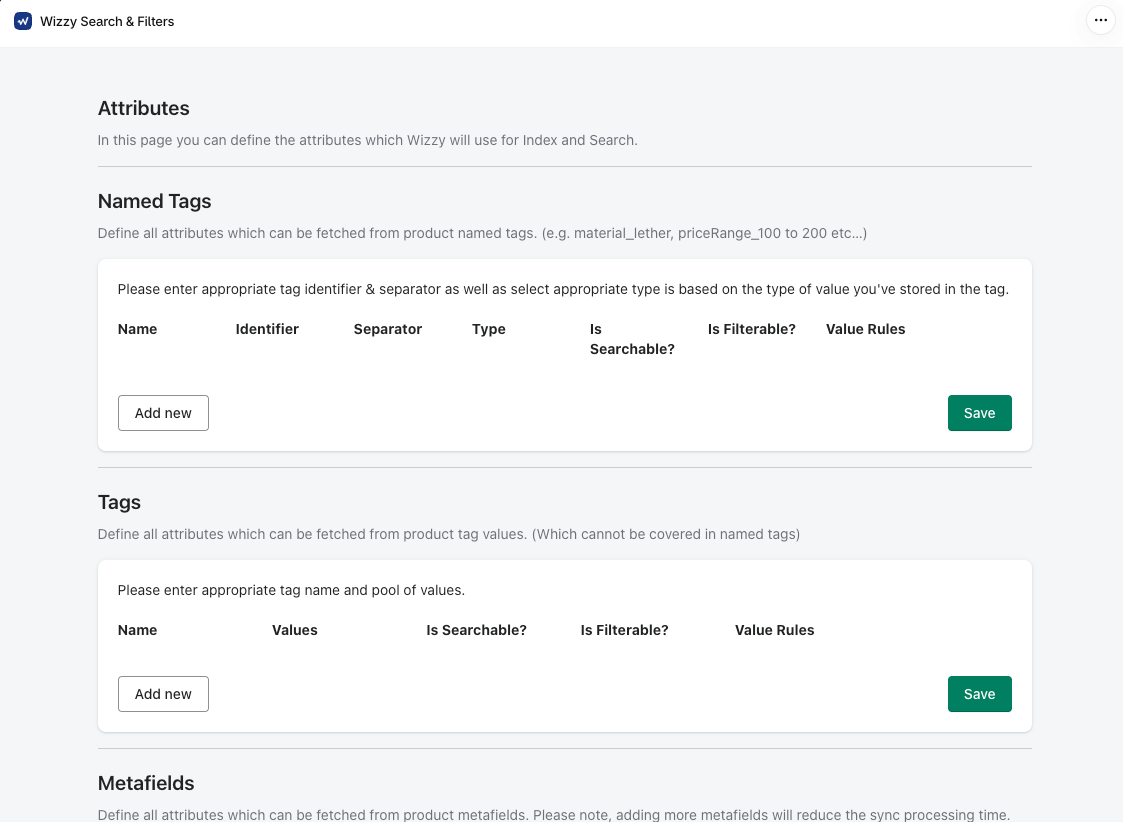
Task: Click 'Name' column header in Tags table
Action: [137, 630]
